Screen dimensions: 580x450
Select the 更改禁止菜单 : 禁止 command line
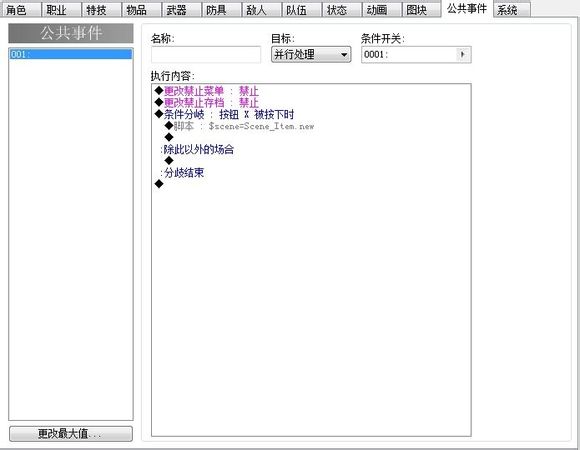311,91
